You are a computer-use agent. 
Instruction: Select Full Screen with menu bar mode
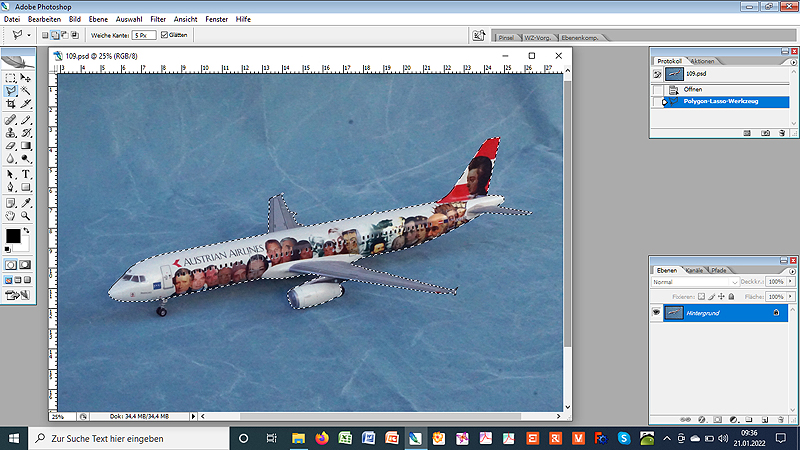(x=18, y=280)
